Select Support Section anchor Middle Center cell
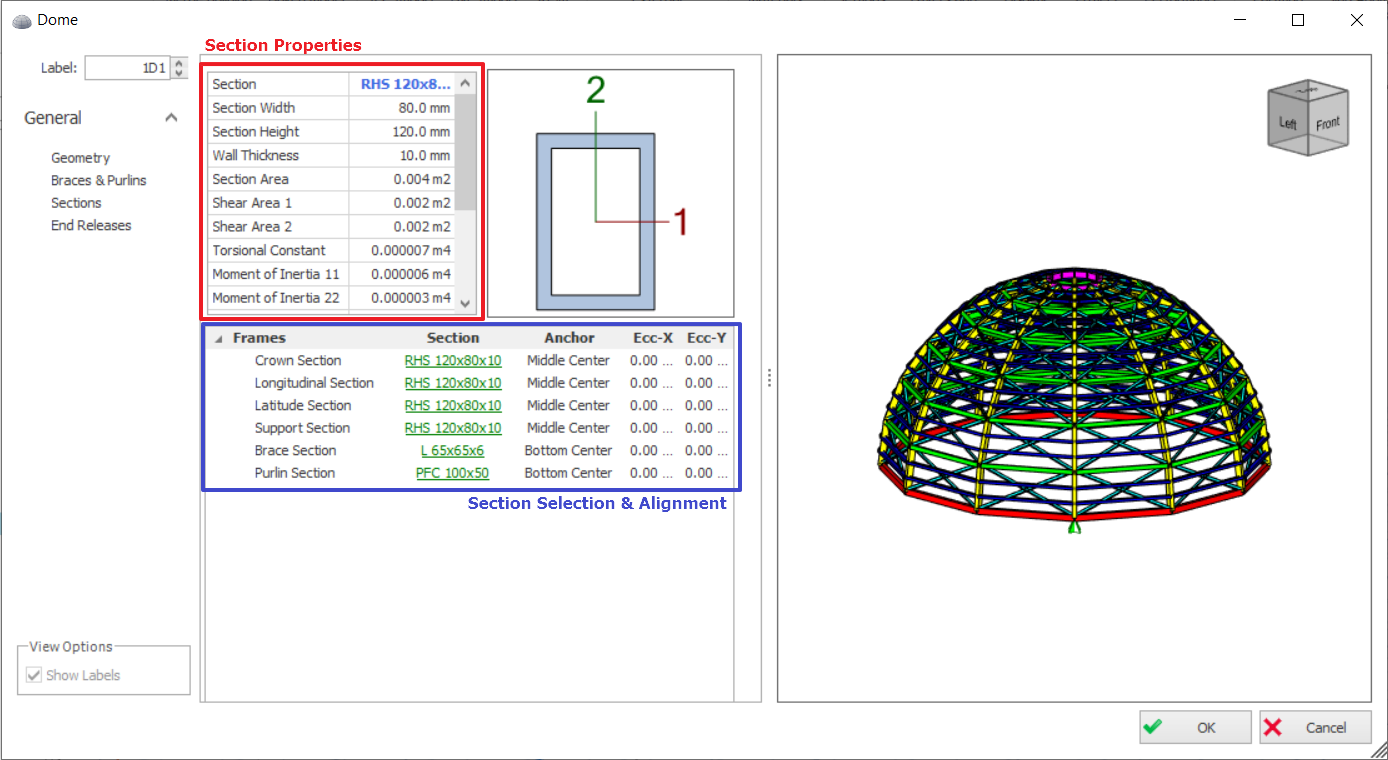Viewport: 1388px width, 760px height. pyautogui.click(x=568, y=428)
